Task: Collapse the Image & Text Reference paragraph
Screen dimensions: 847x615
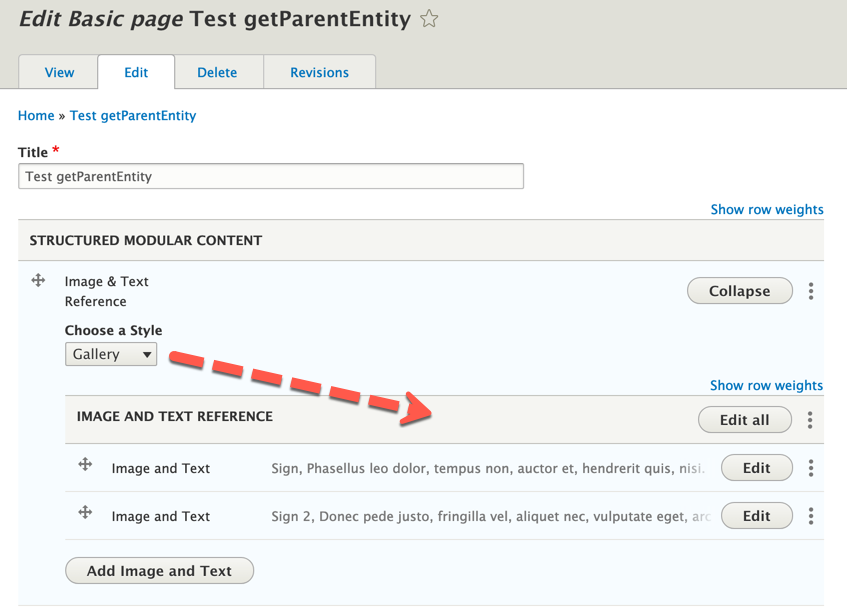Action: point(739,291)
